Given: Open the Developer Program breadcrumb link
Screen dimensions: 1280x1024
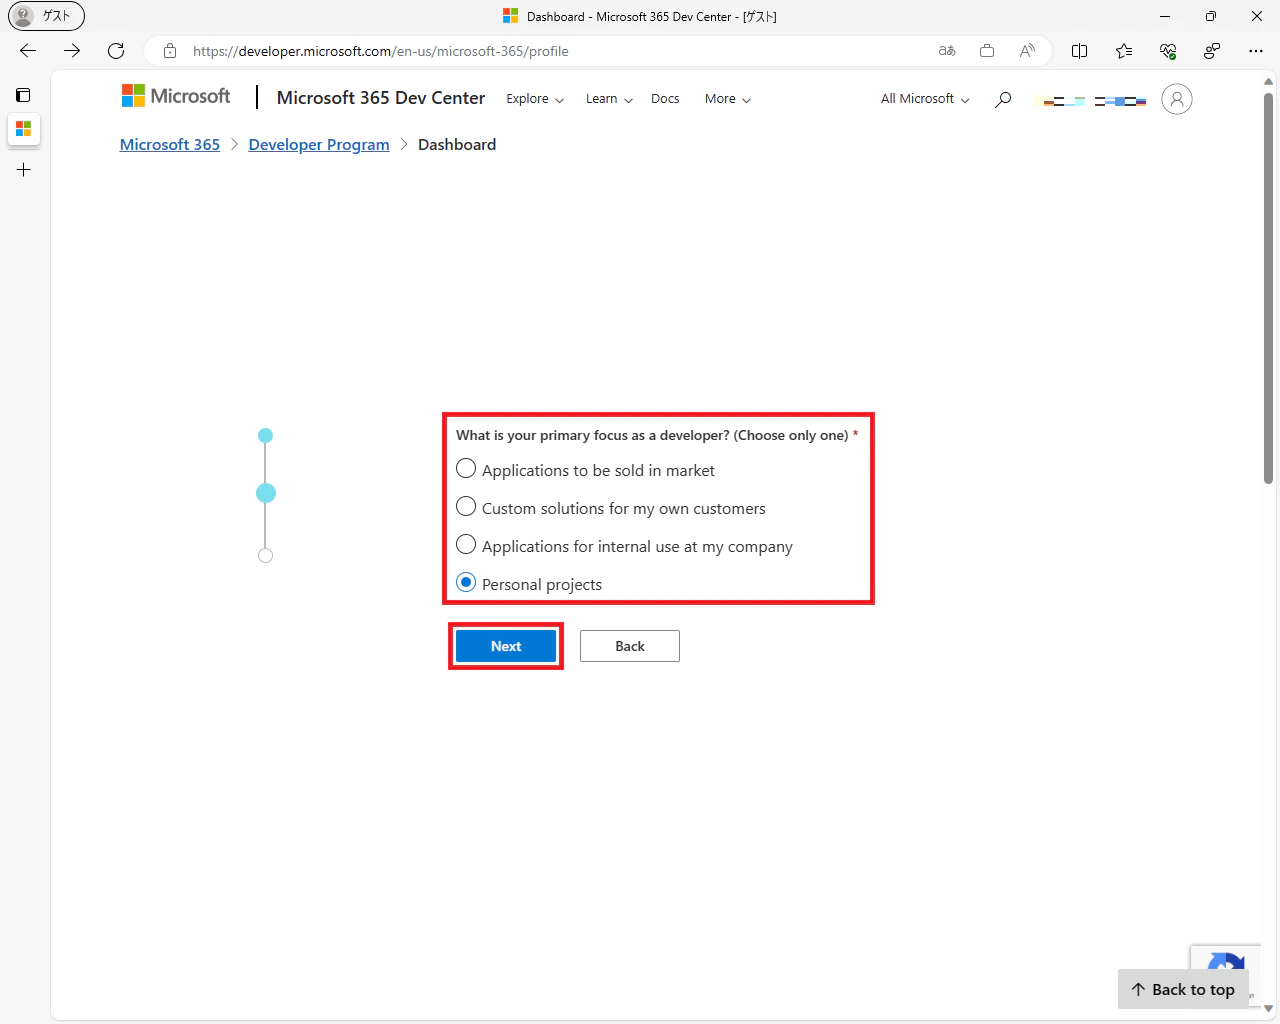Looking at the screenshot, I should [319, 145].
